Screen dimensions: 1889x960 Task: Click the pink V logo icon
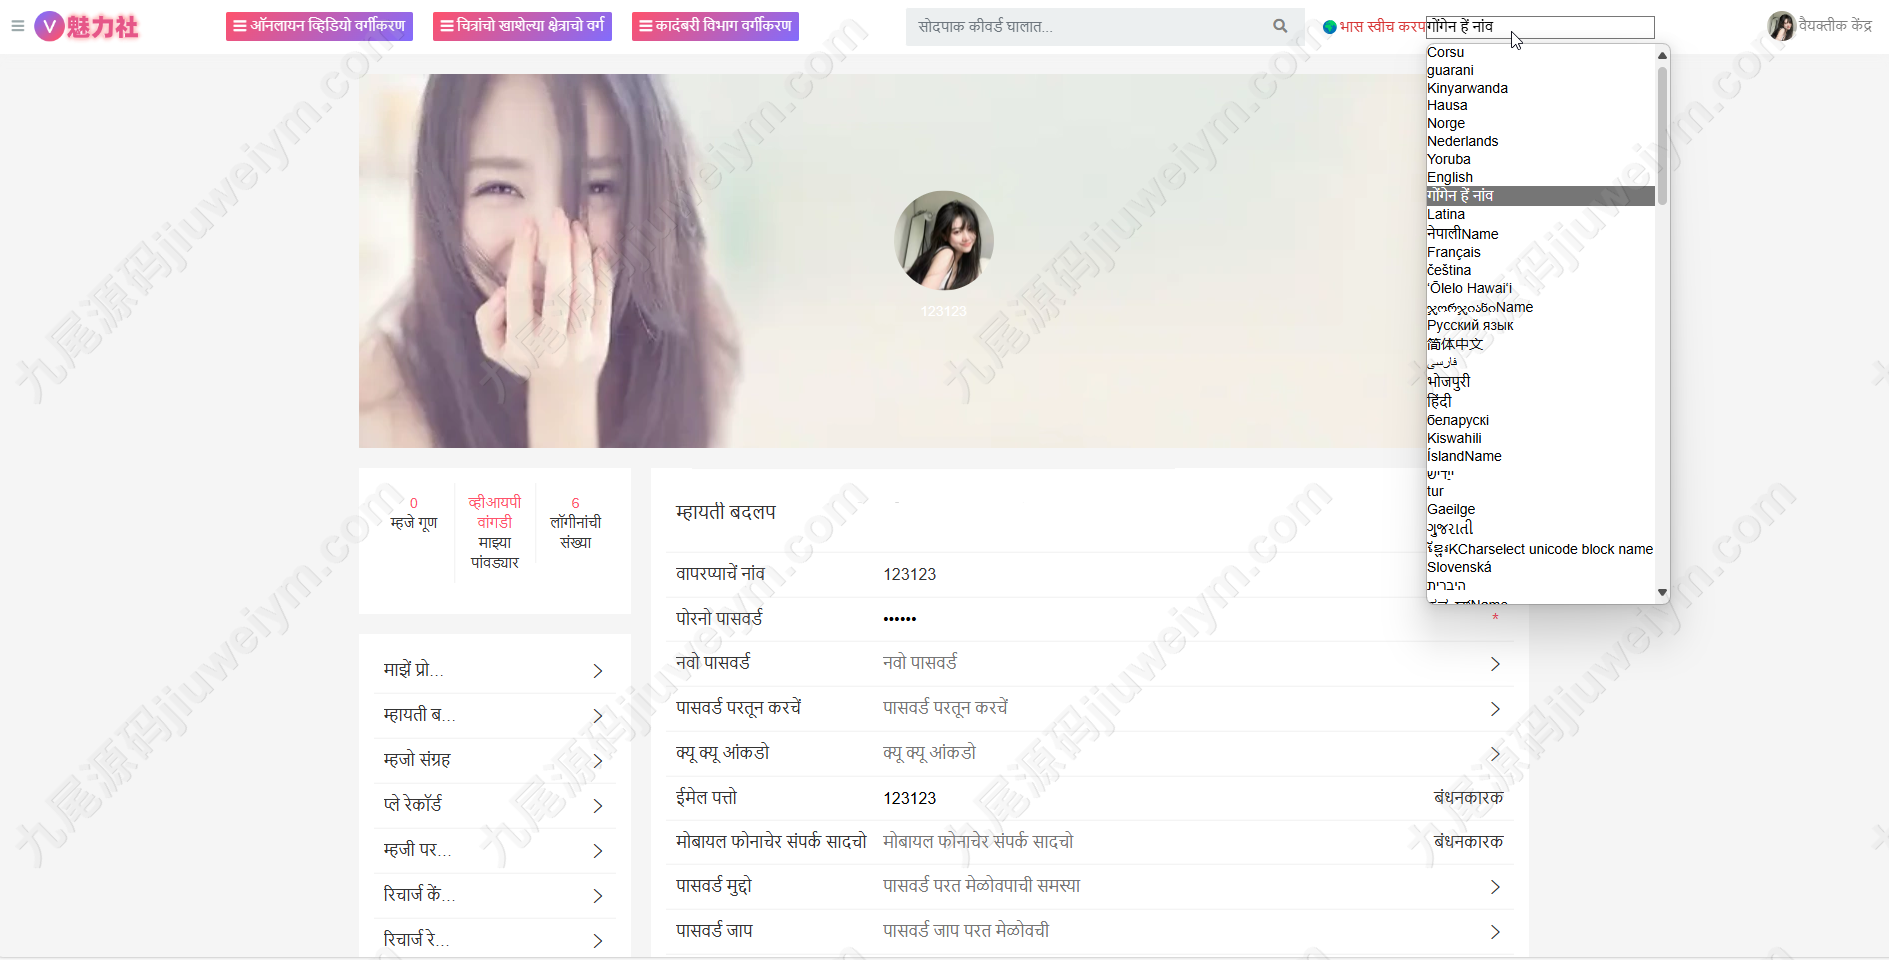click(49, 26)
